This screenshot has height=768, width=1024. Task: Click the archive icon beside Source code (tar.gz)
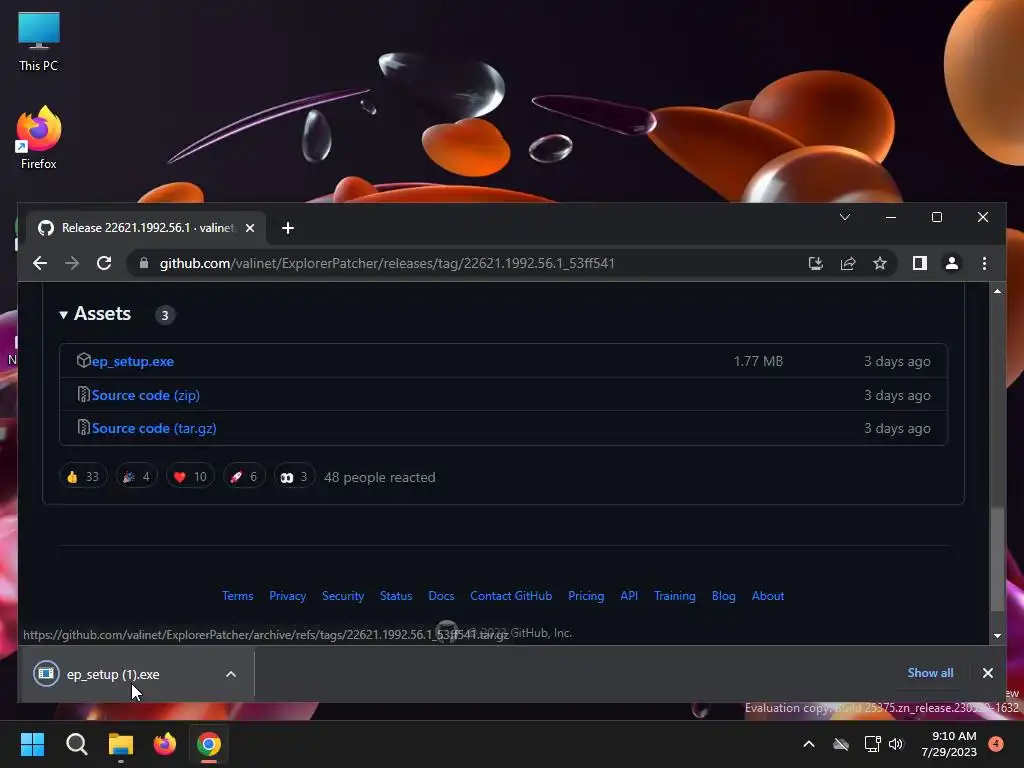[x=83, y=428]
